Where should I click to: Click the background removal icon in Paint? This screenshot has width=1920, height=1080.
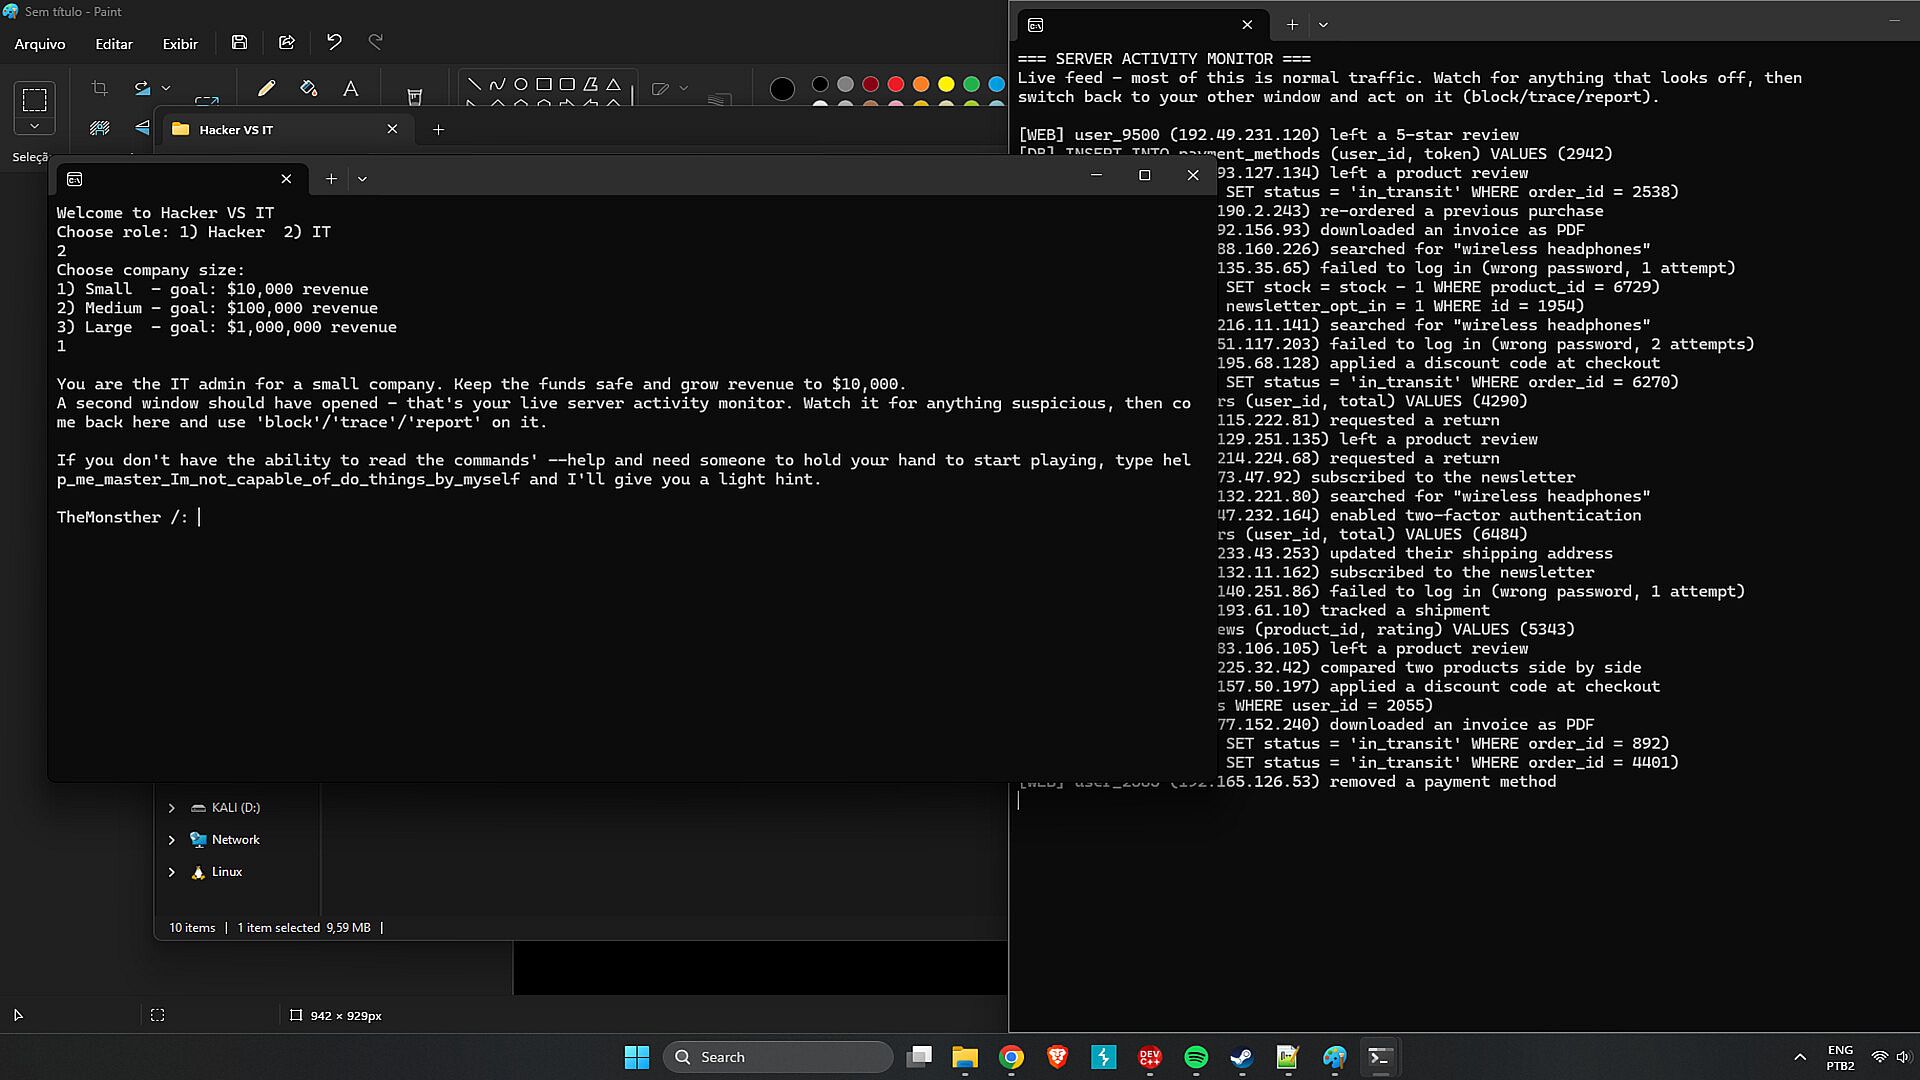[99, 128]
